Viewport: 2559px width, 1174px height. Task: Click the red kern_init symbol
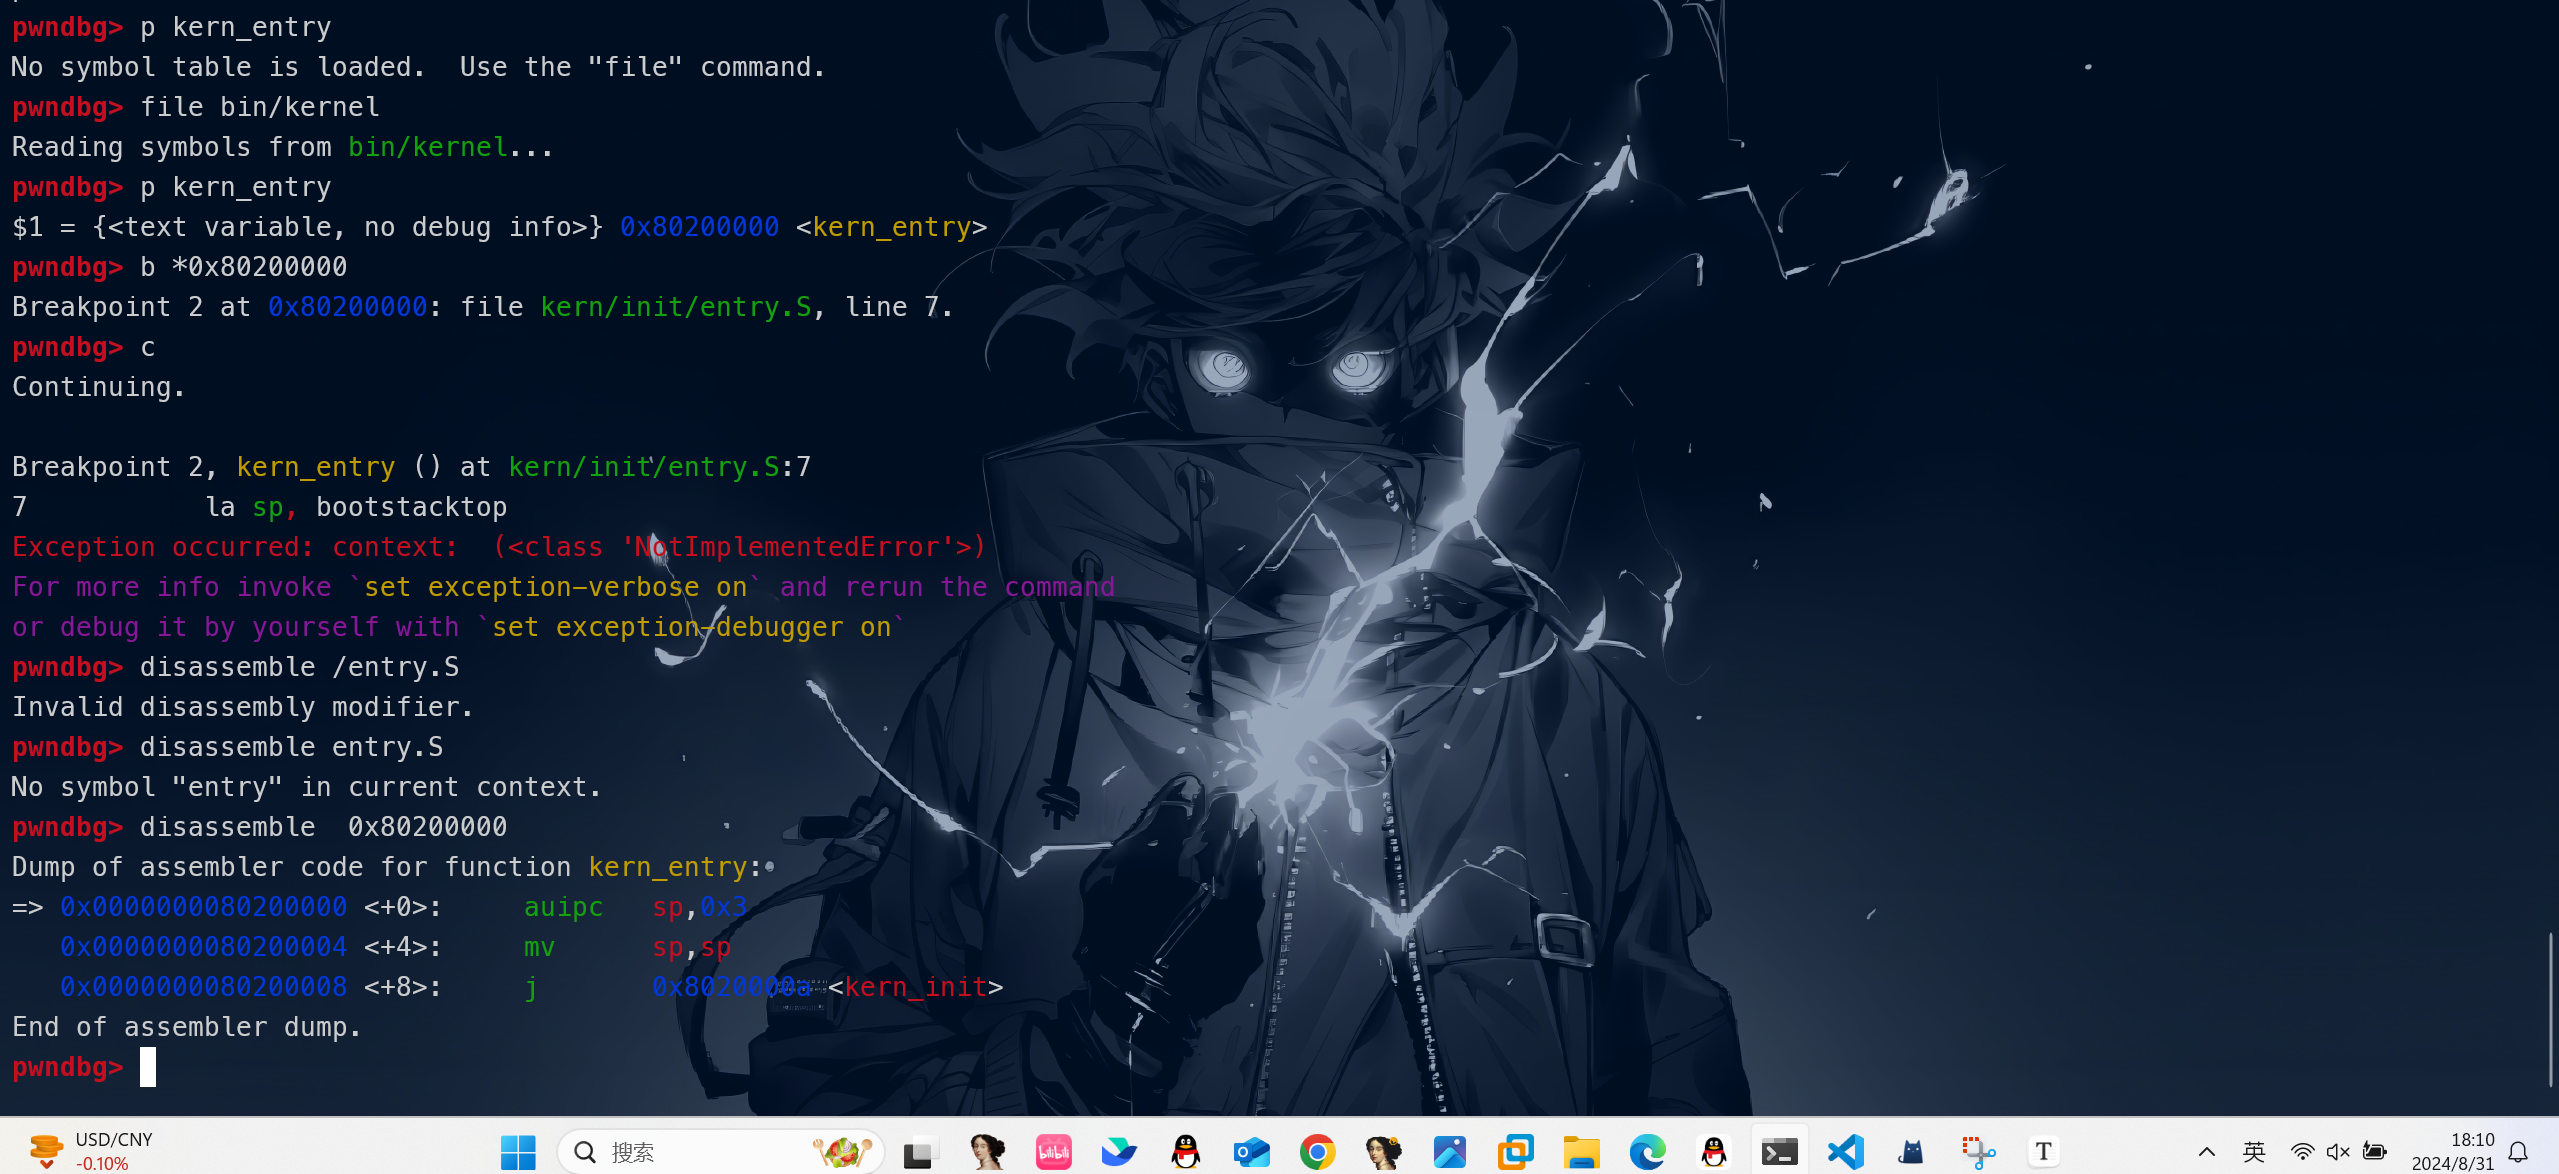tap(916, 987)
